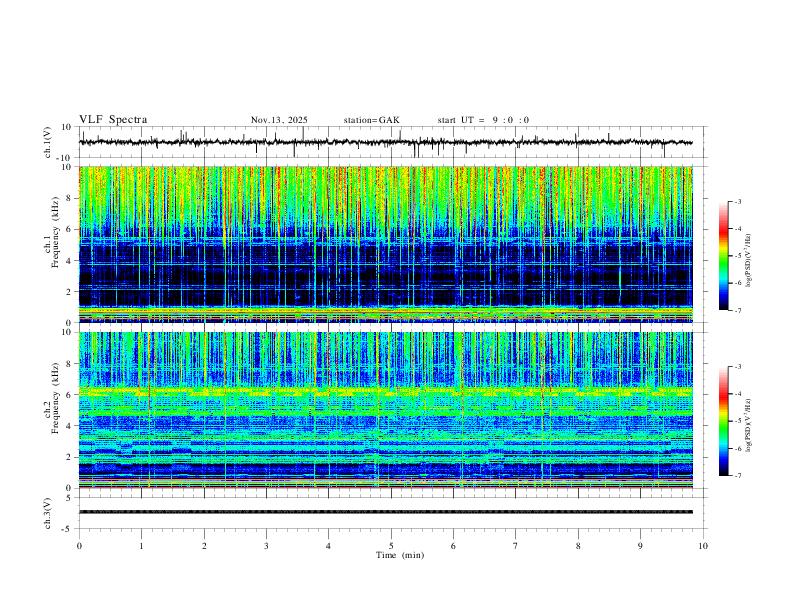Click time axis tick label "5"

(391, 546)
